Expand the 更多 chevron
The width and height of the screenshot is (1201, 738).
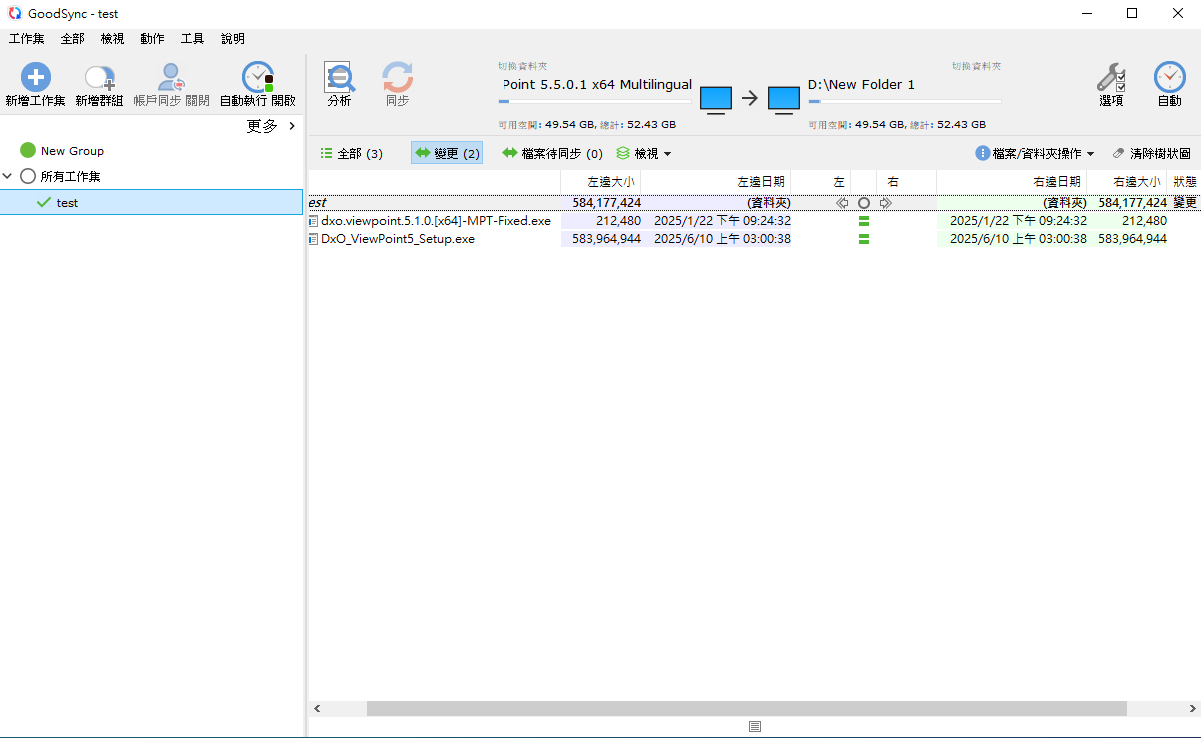[292, 126]
